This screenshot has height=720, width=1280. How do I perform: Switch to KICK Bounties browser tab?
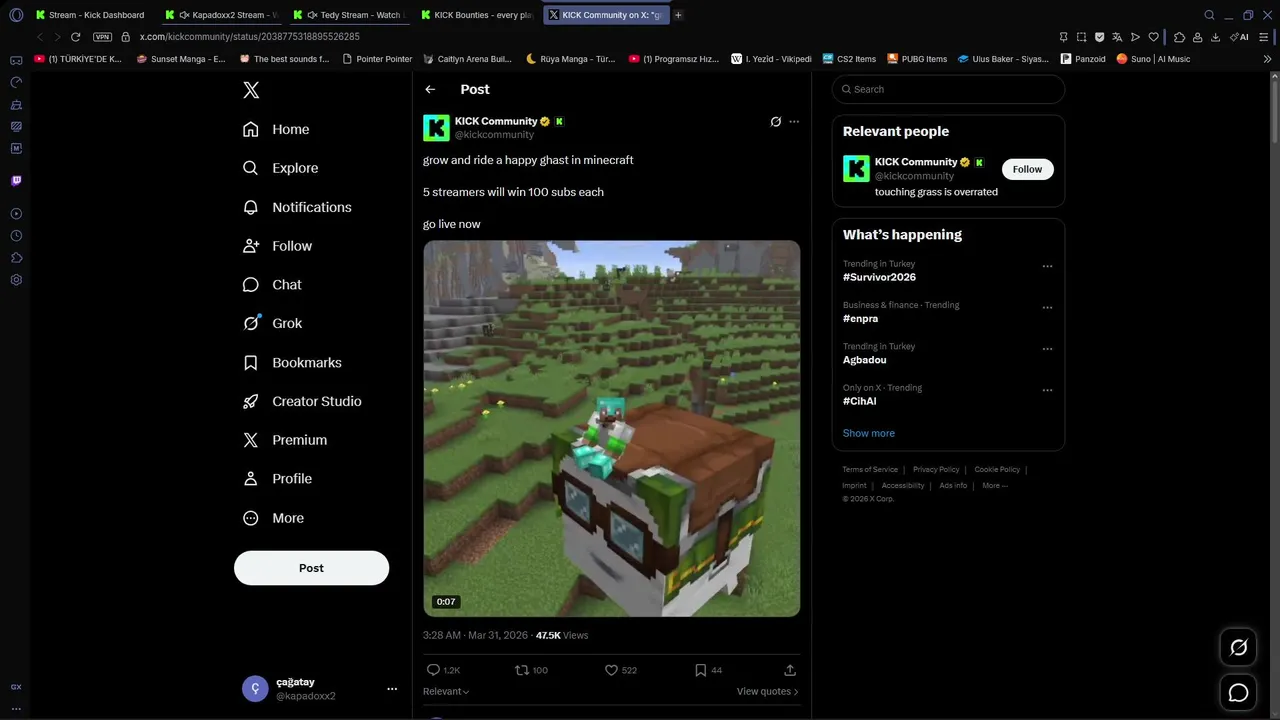pos(476,15)
